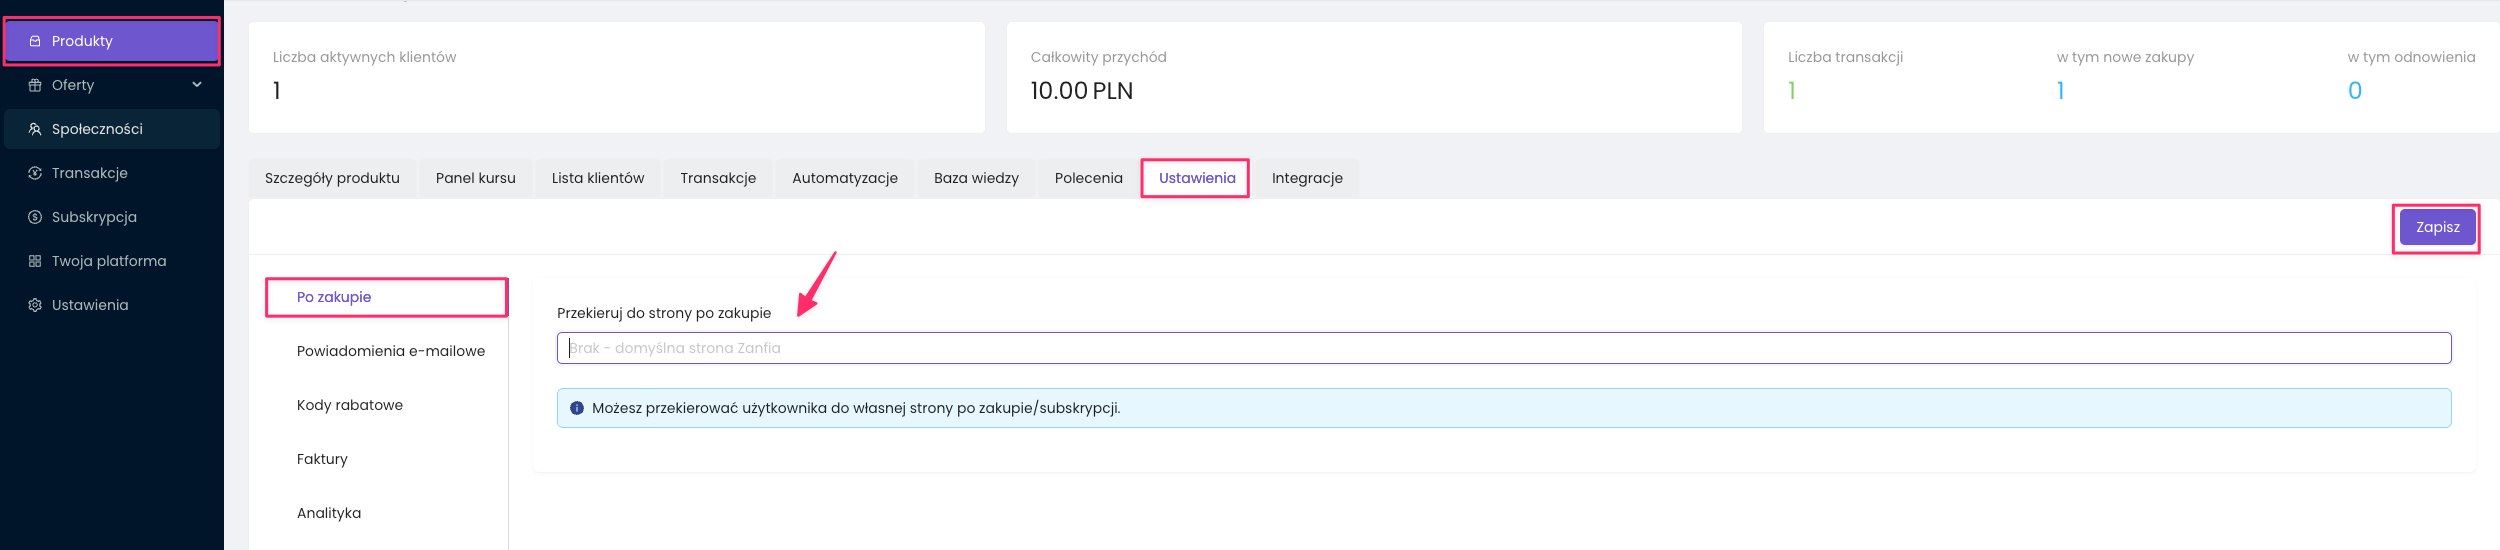Open the Analityka settings section
Viewport: 2500px width, 550px height.
(329, 513)
